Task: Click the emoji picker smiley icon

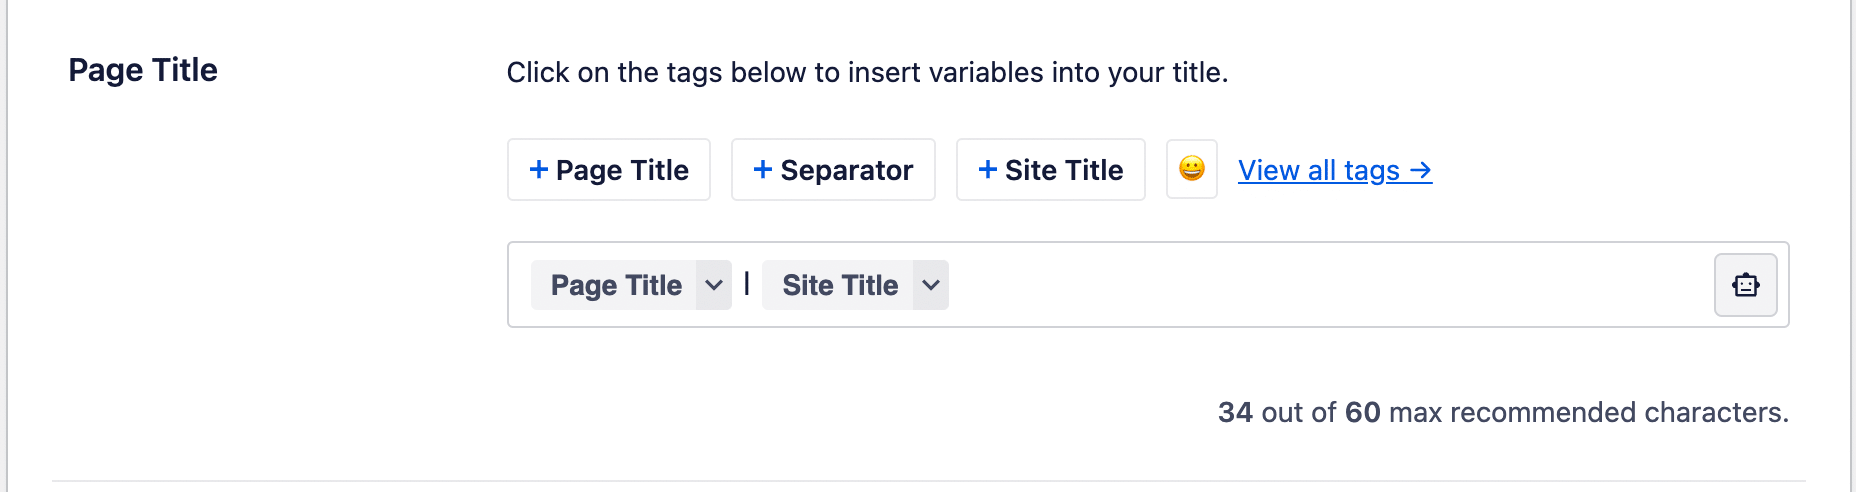Action: 1191,169
